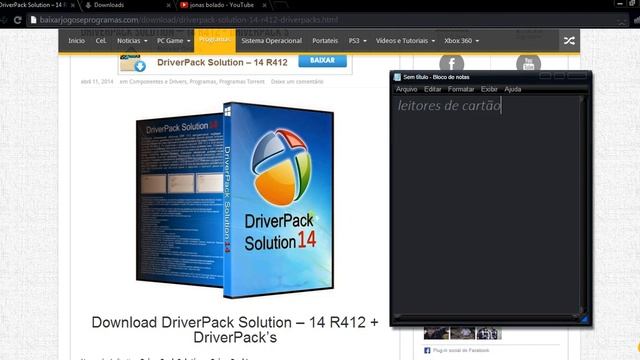Click the blue BAIXAR button
Viewport: 640px width, 360px height.
(322, 60)
